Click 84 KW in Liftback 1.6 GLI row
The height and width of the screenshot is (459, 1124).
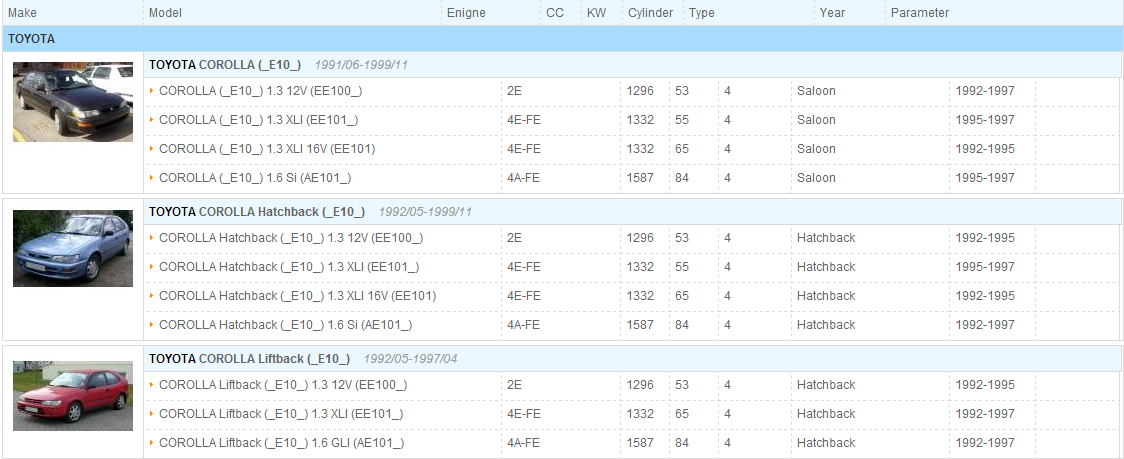click(x=682, y=443)
